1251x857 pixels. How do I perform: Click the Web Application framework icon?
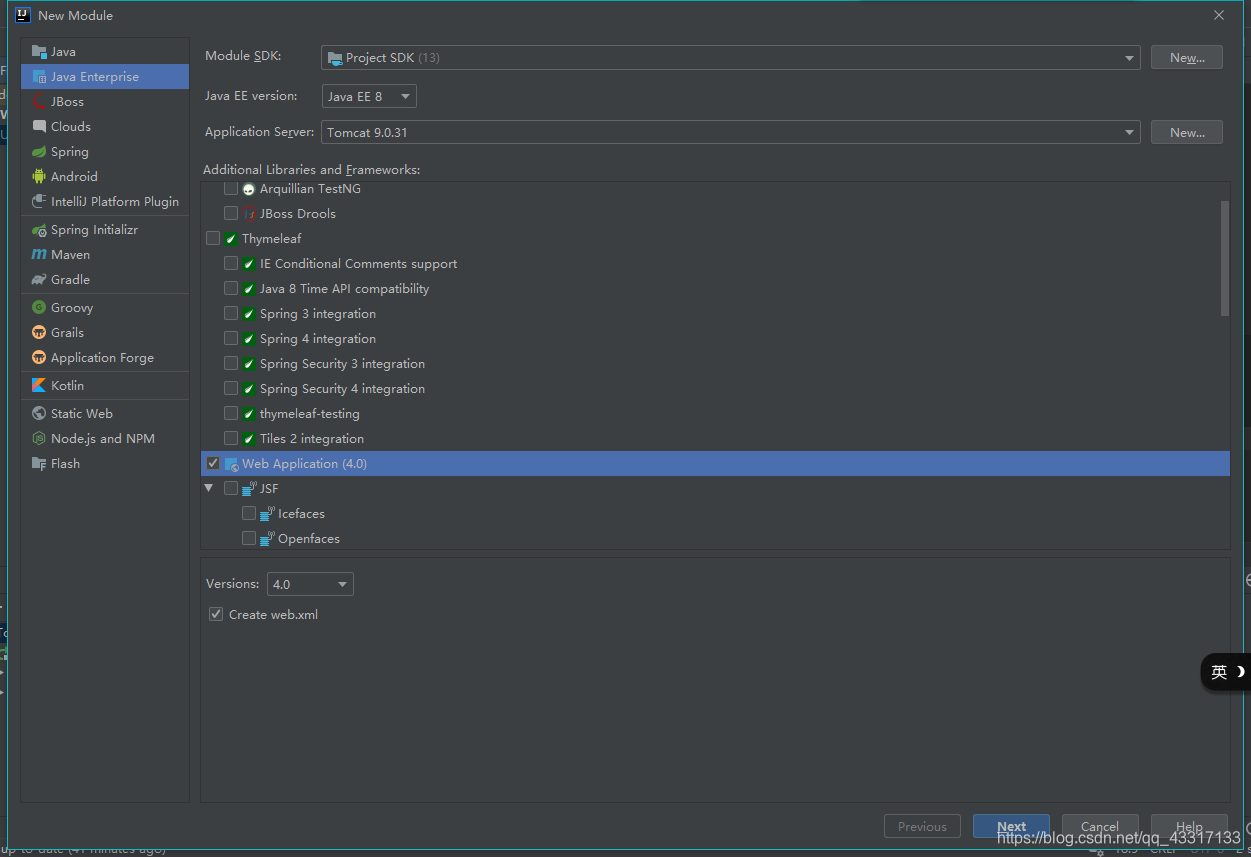pyautogui.click(x=231, y=464)
